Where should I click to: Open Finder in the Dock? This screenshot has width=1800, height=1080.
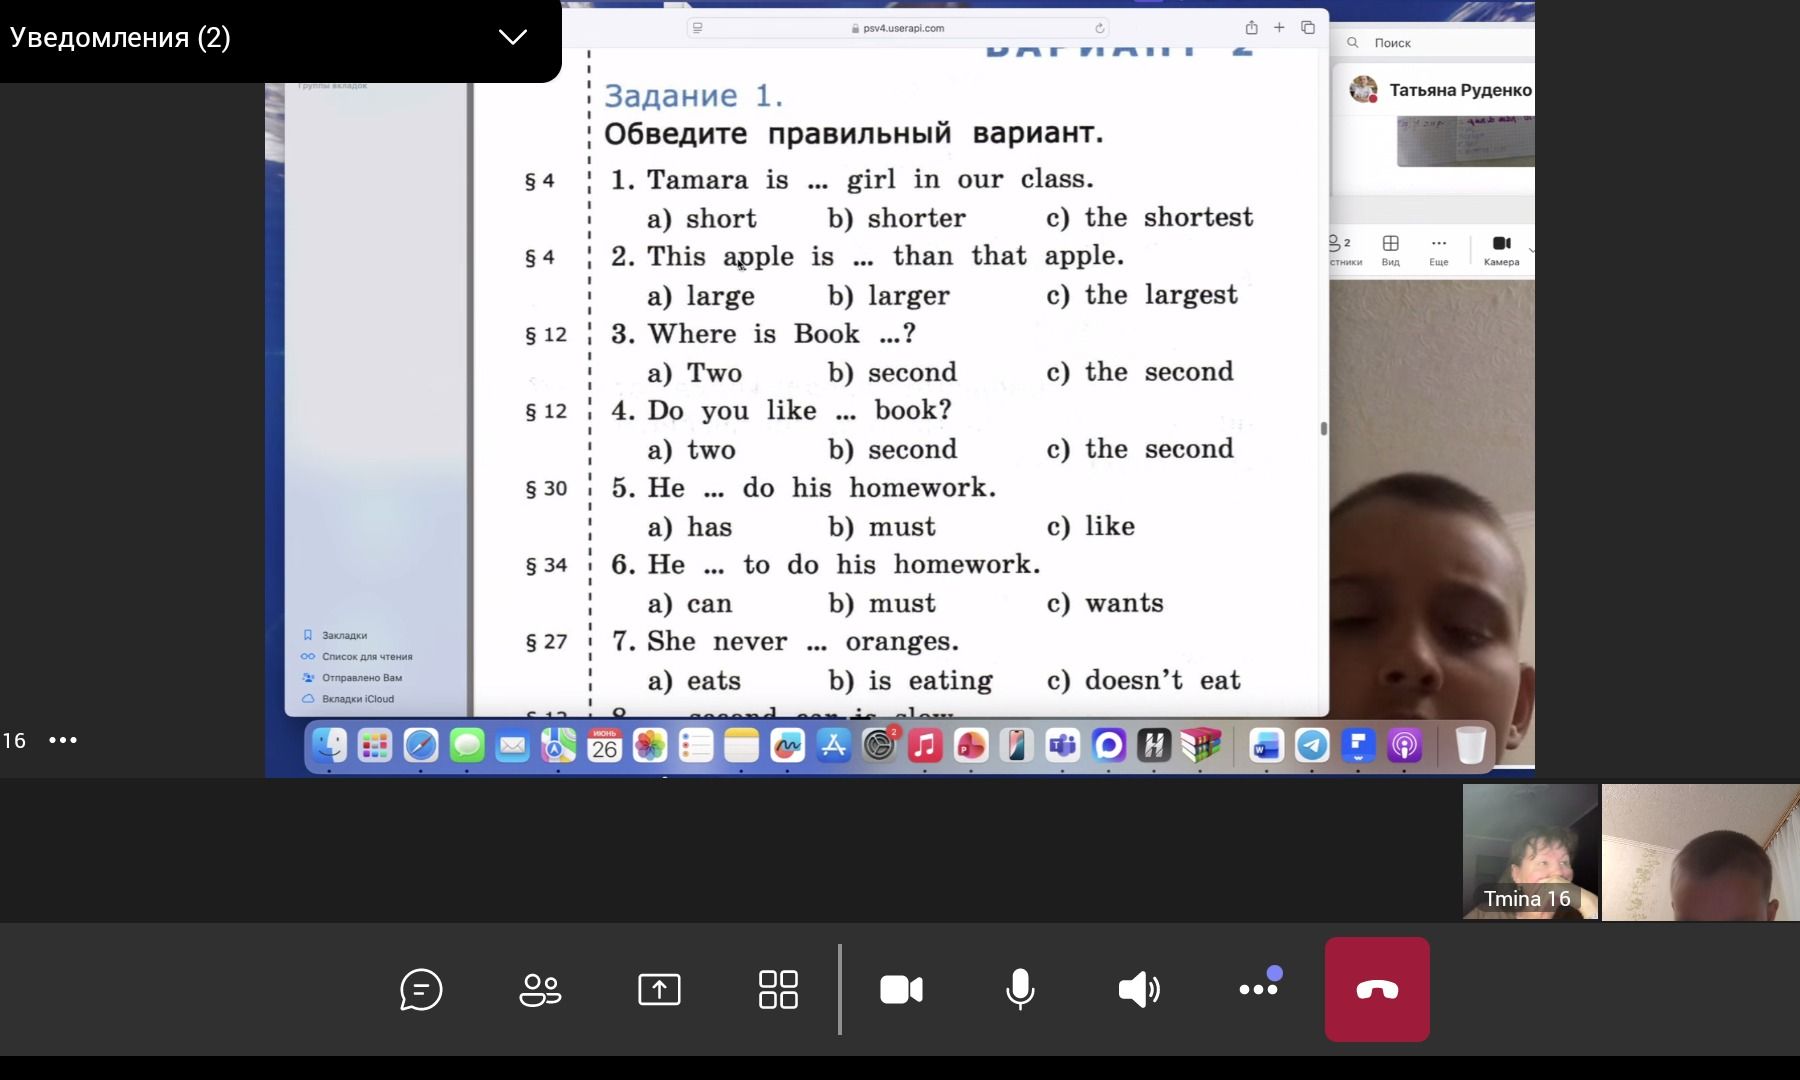click(x=329, y=745)
